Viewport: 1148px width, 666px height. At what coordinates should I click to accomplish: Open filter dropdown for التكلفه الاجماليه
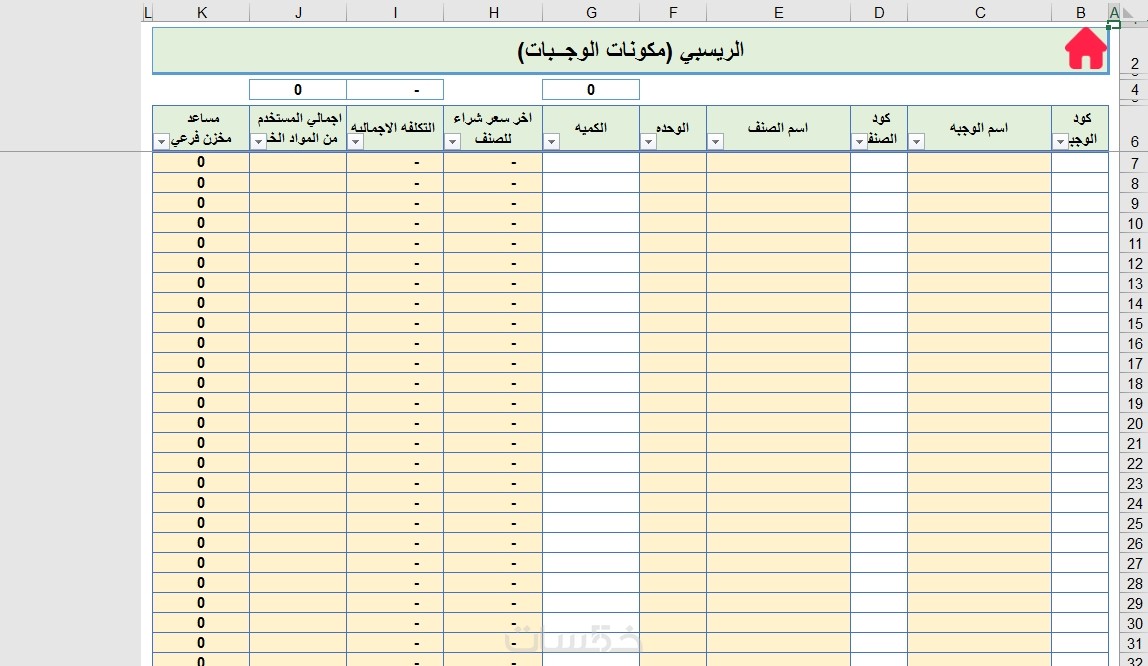(x=355, y=142)
